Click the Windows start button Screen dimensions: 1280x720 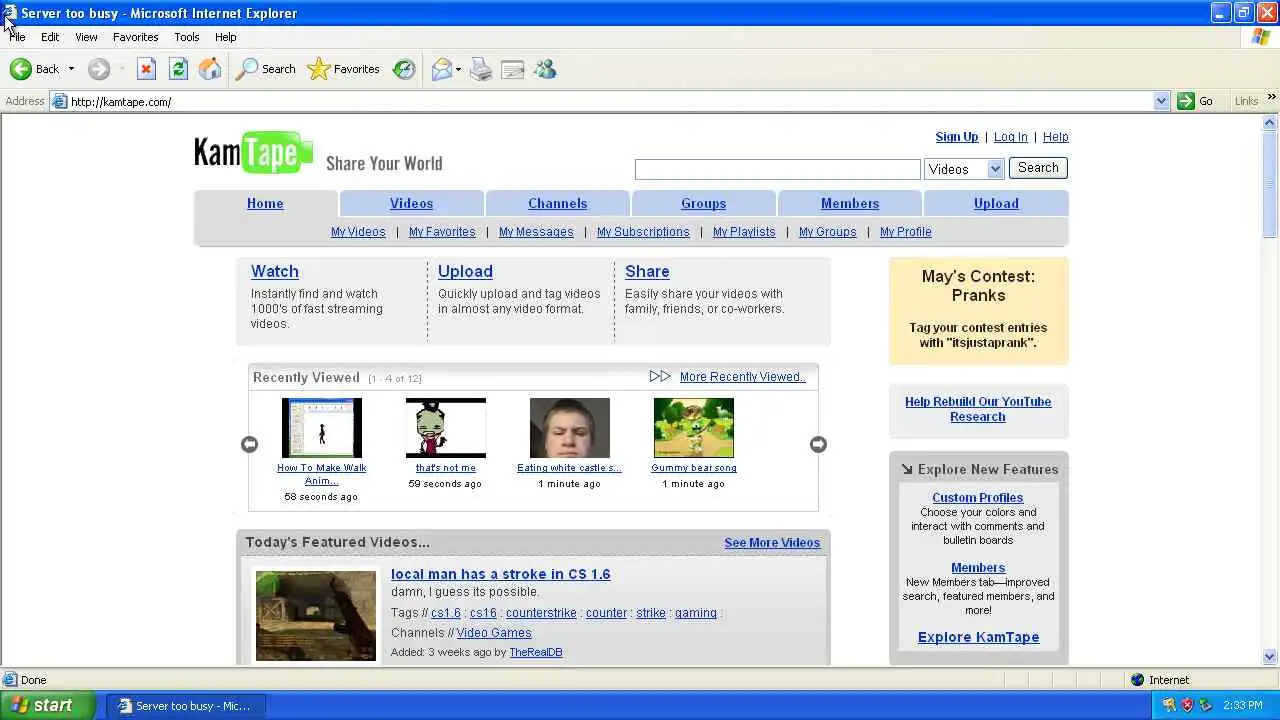[x=48, y=705]
